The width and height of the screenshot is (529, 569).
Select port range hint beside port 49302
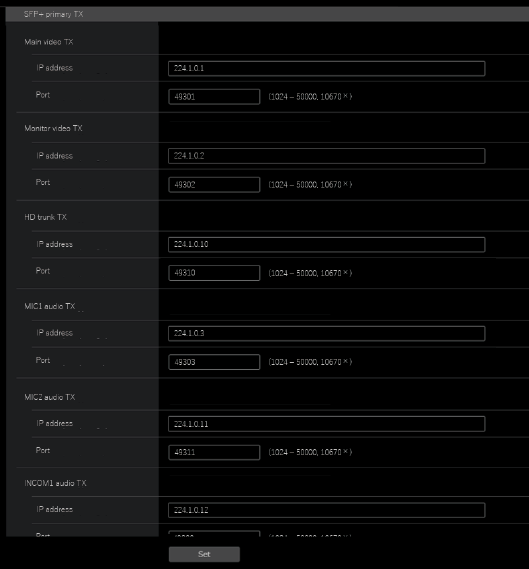[310, 185]
